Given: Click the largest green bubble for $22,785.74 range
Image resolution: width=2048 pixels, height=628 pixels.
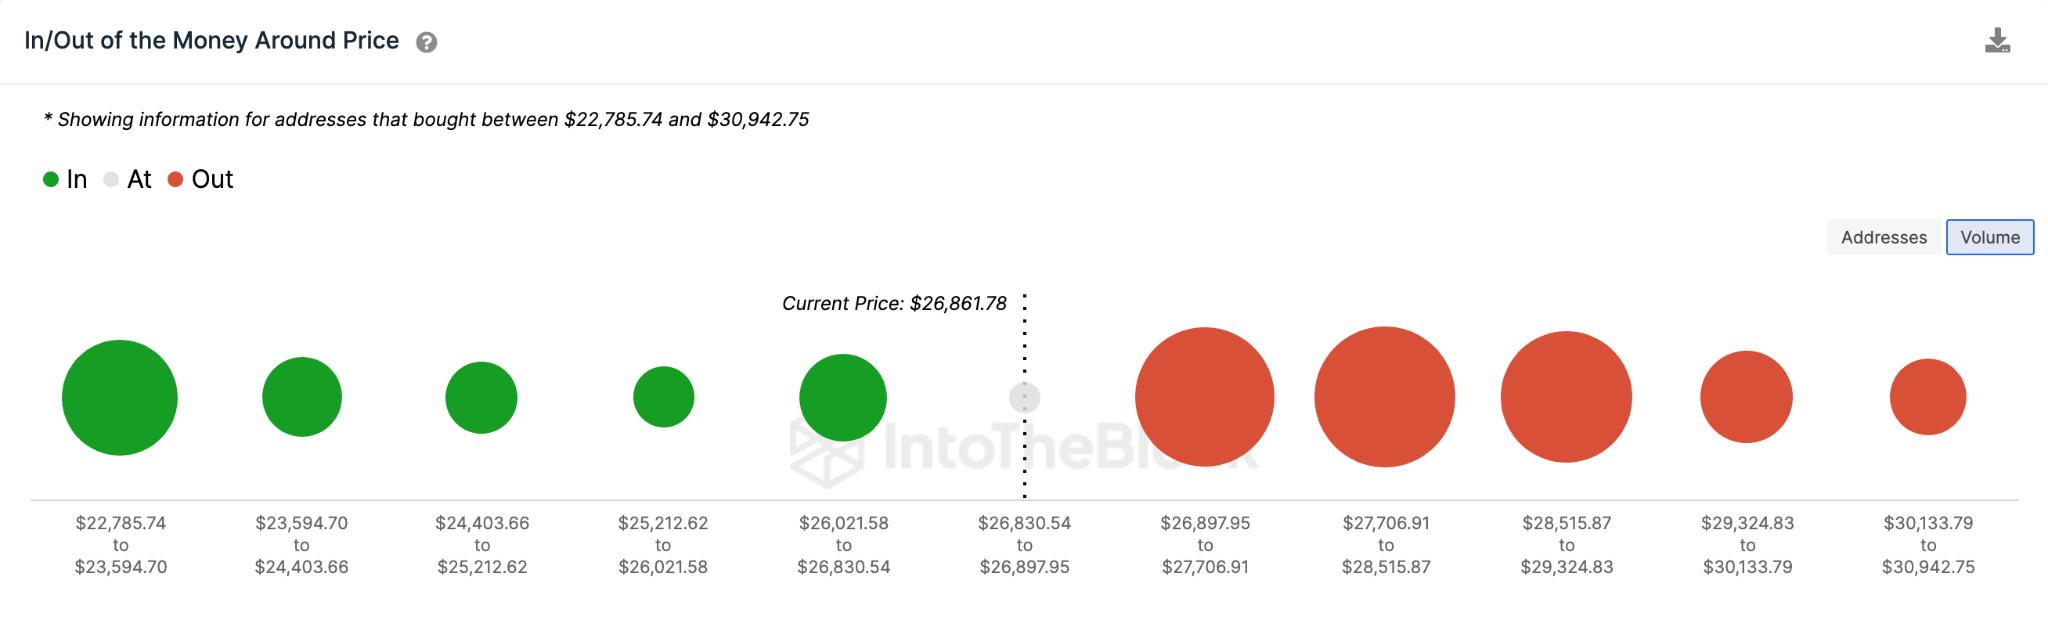Looking at the screenshot, I should tap(119, 397).
